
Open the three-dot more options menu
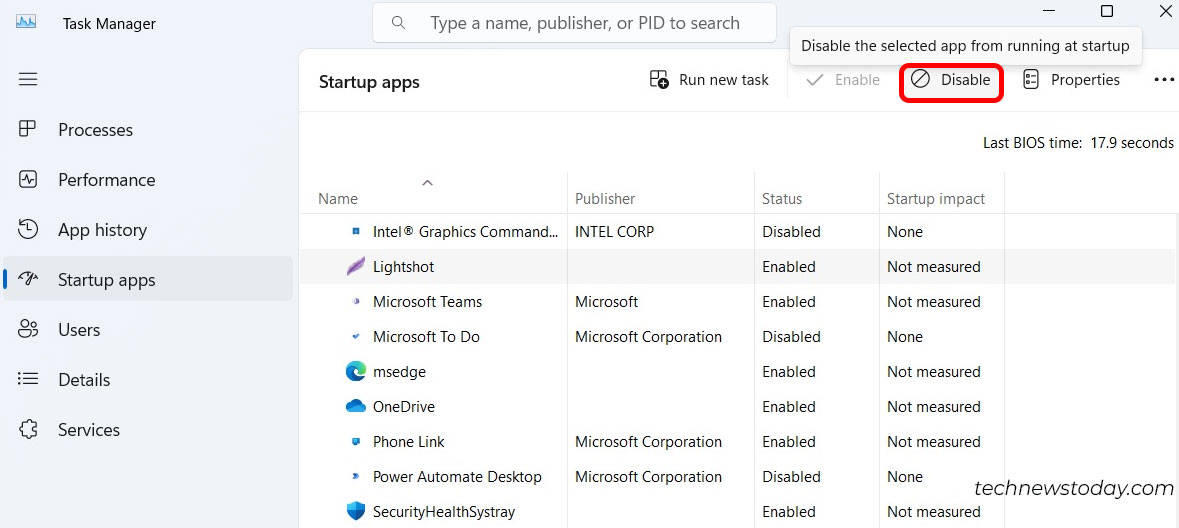pos(1163,80)
